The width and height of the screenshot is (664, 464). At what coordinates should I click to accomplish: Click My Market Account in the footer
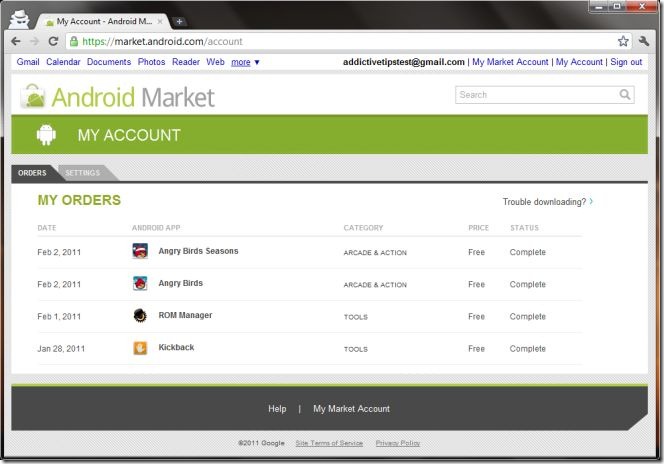[x=351, y=409]
